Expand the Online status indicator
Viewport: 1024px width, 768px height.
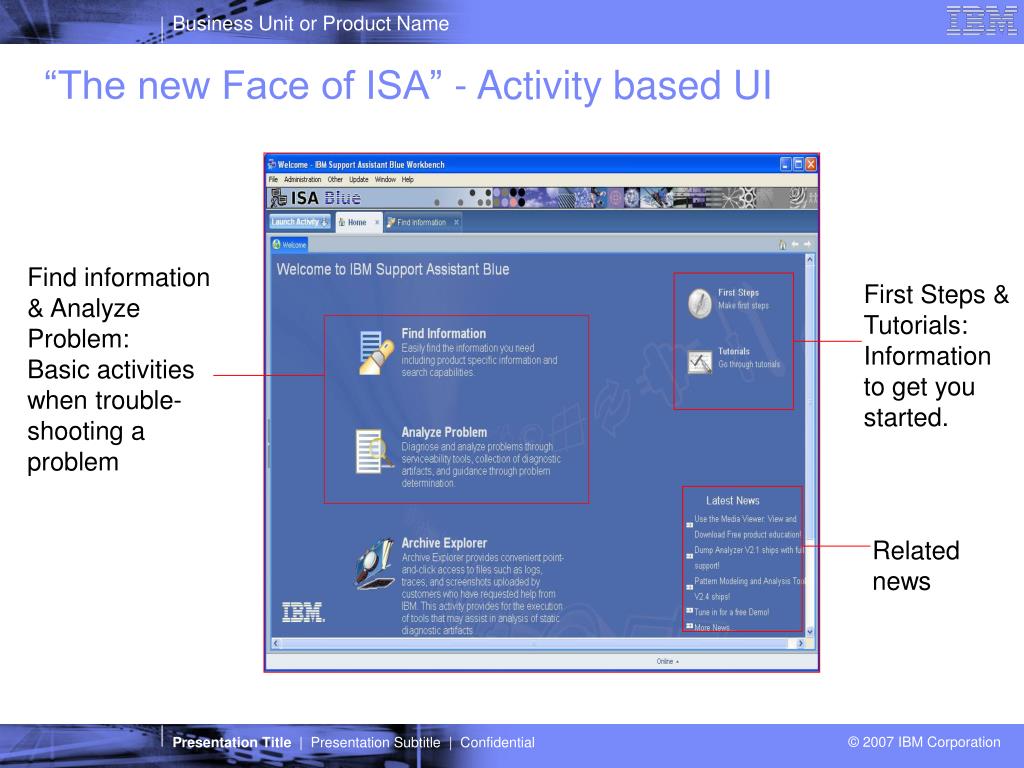(x=667, y=662)
